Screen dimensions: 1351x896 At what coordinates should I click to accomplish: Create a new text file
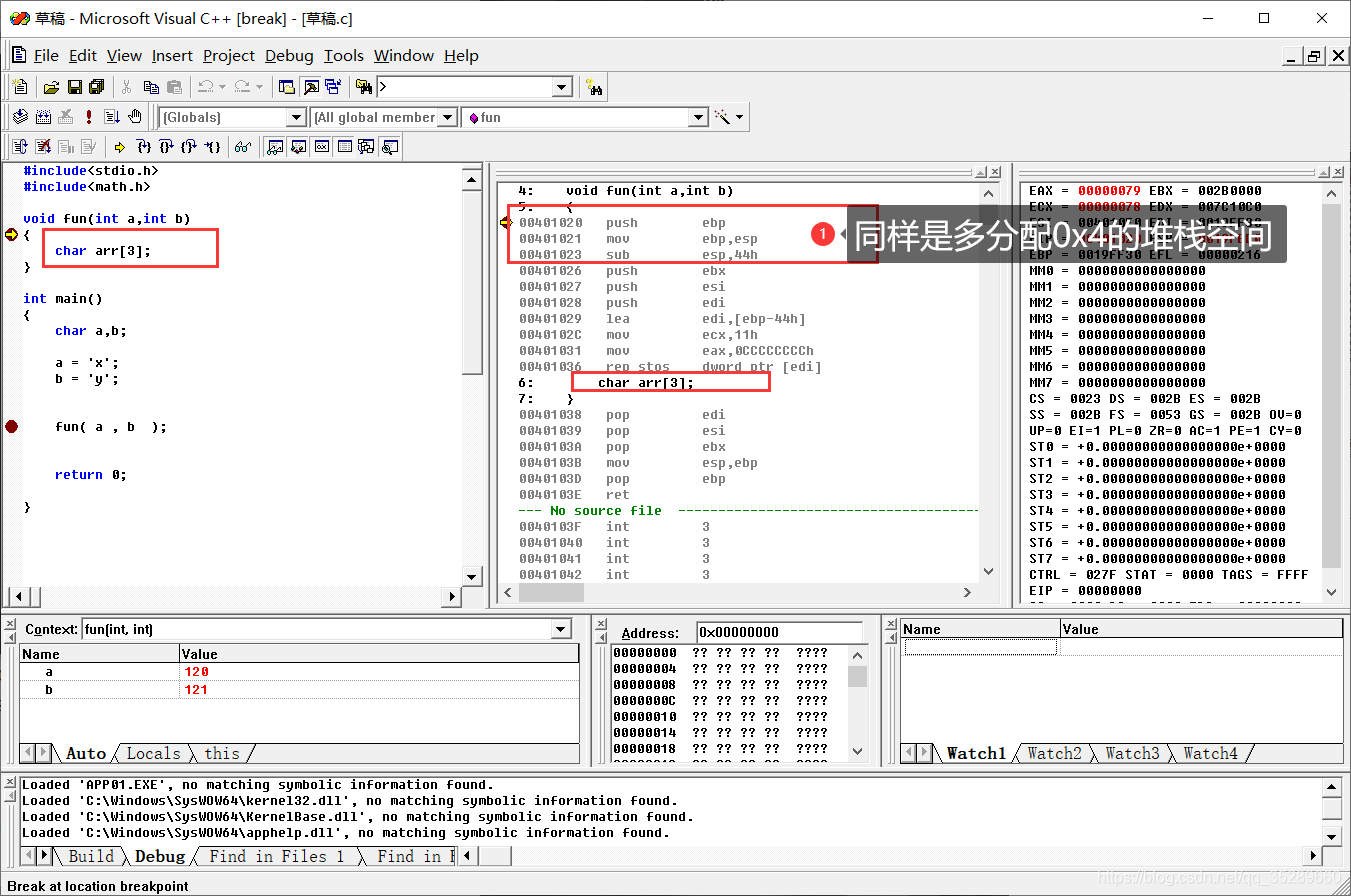point(20,87)
